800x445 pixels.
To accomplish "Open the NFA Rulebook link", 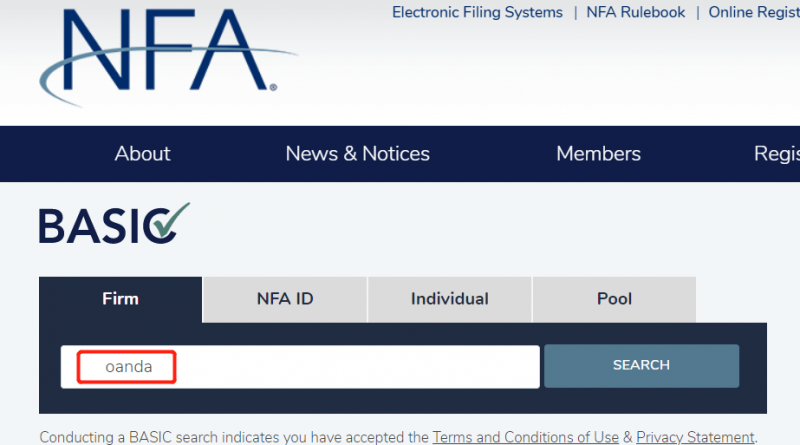I will pos(635,12).
